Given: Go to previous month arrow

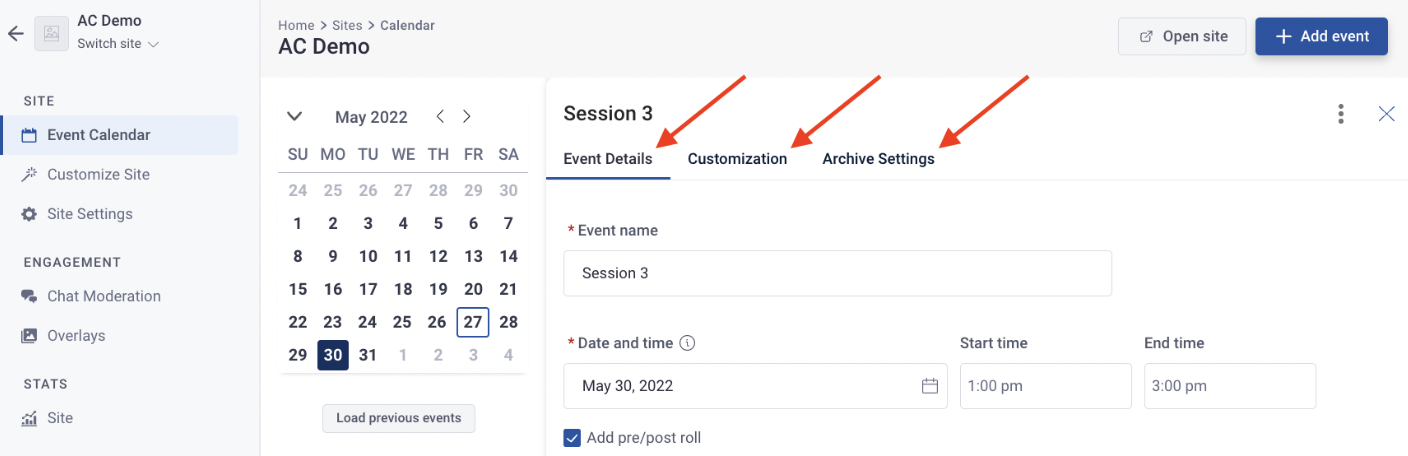Looking at the screenshot, I should coord(440,116).
